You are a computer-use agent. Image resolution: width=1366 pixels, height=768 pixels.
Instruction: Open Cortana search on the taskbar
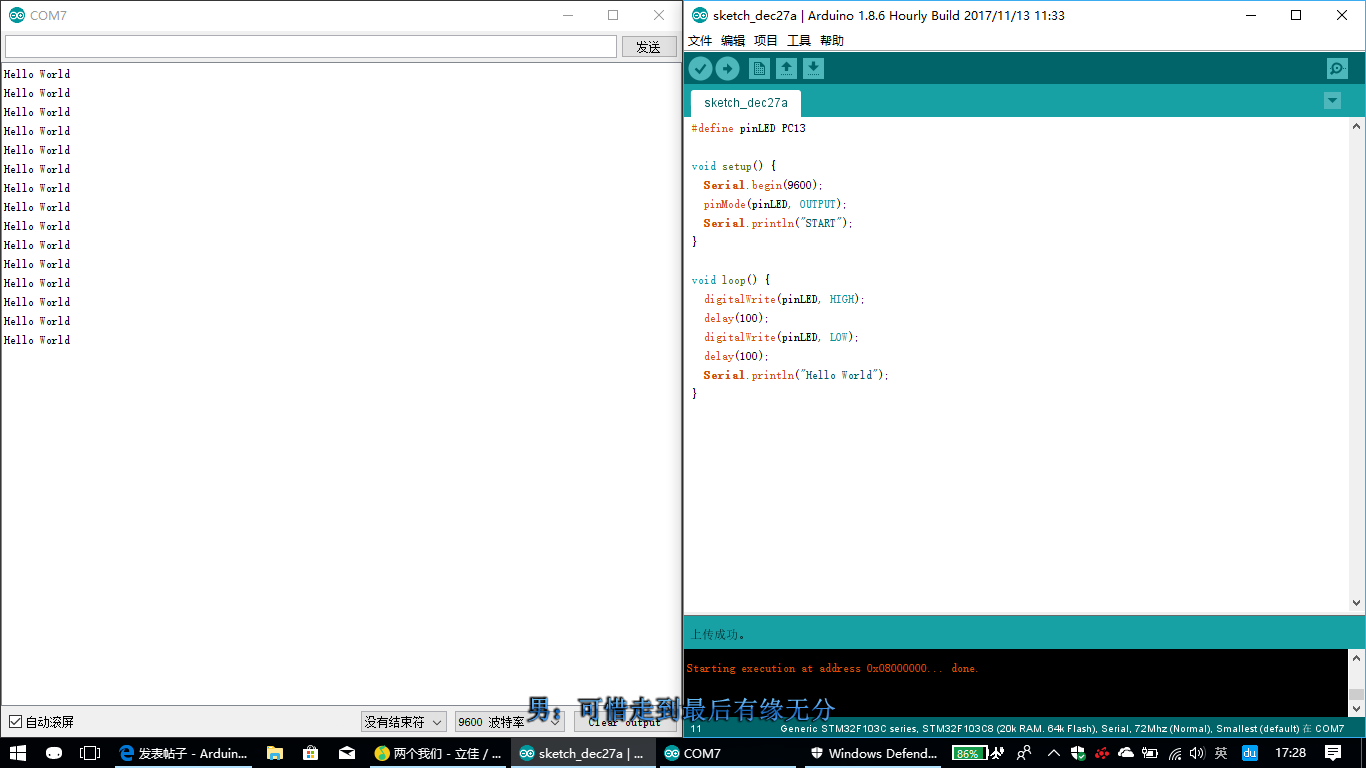point(54,753)
